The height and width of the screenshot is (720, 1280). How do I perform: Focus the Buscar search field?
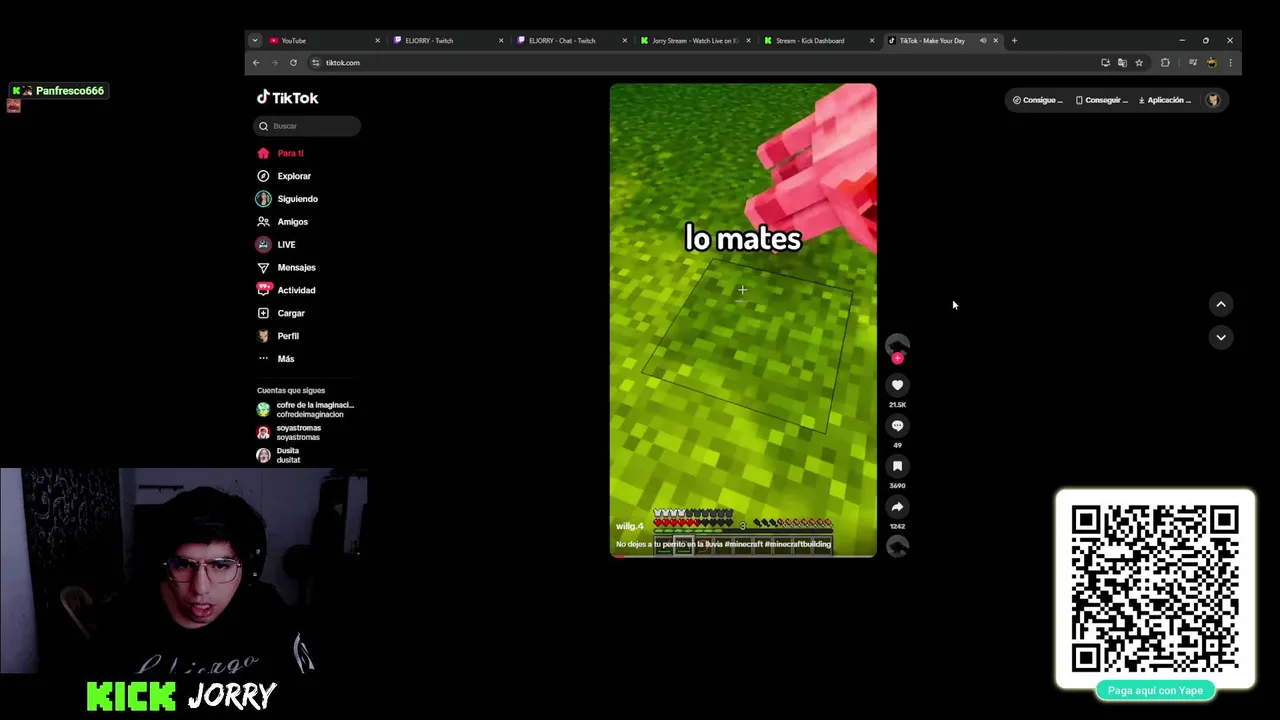307,126
